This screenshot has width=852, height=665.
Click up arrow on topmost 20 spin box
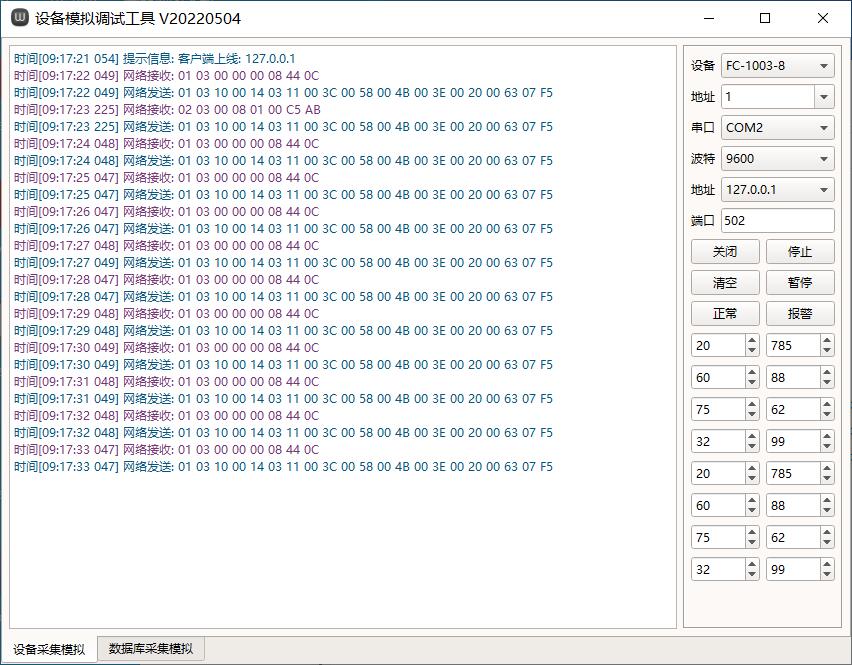tap(751, 340)
